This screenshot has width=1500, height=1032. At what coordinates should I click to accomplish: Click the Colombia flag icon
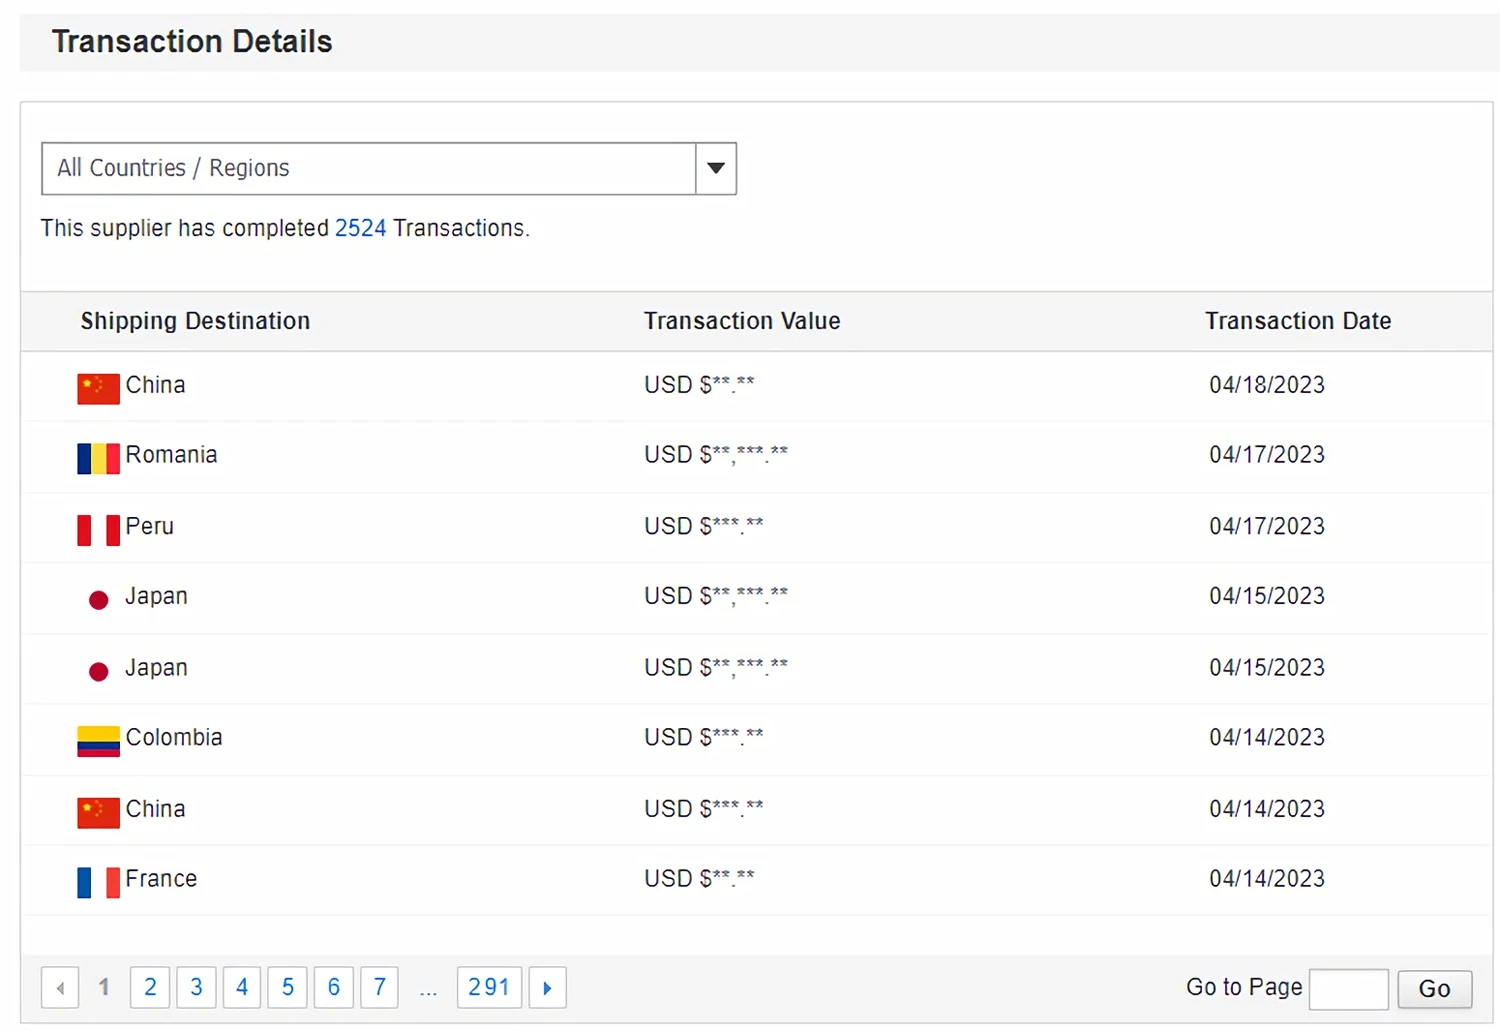point(98,741)
